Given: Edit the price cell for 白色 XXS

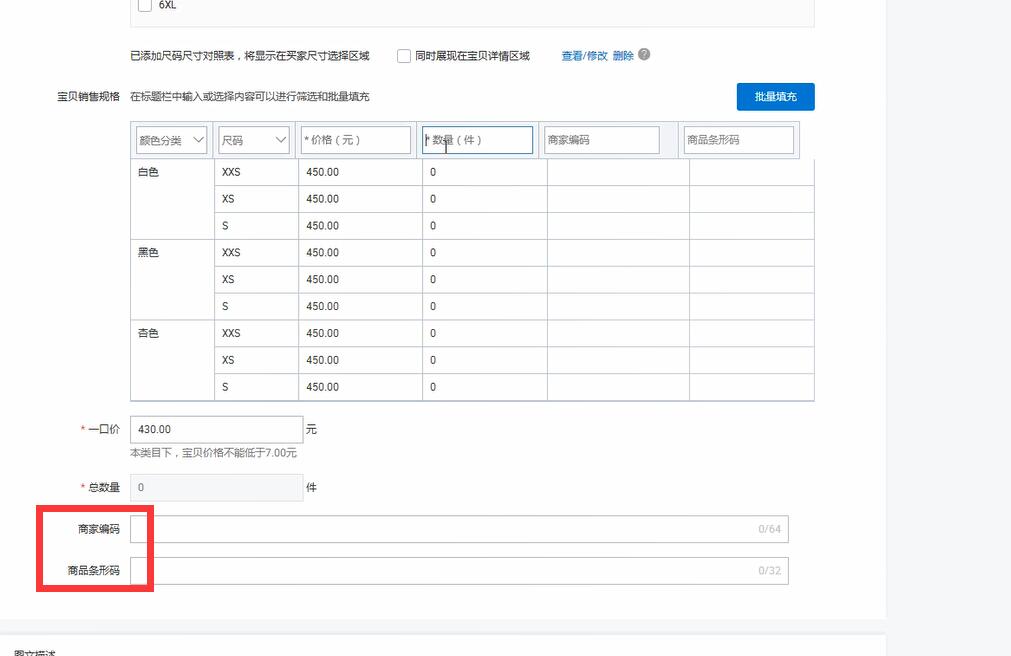Looking at the screenshot, I should pos(359,172).
